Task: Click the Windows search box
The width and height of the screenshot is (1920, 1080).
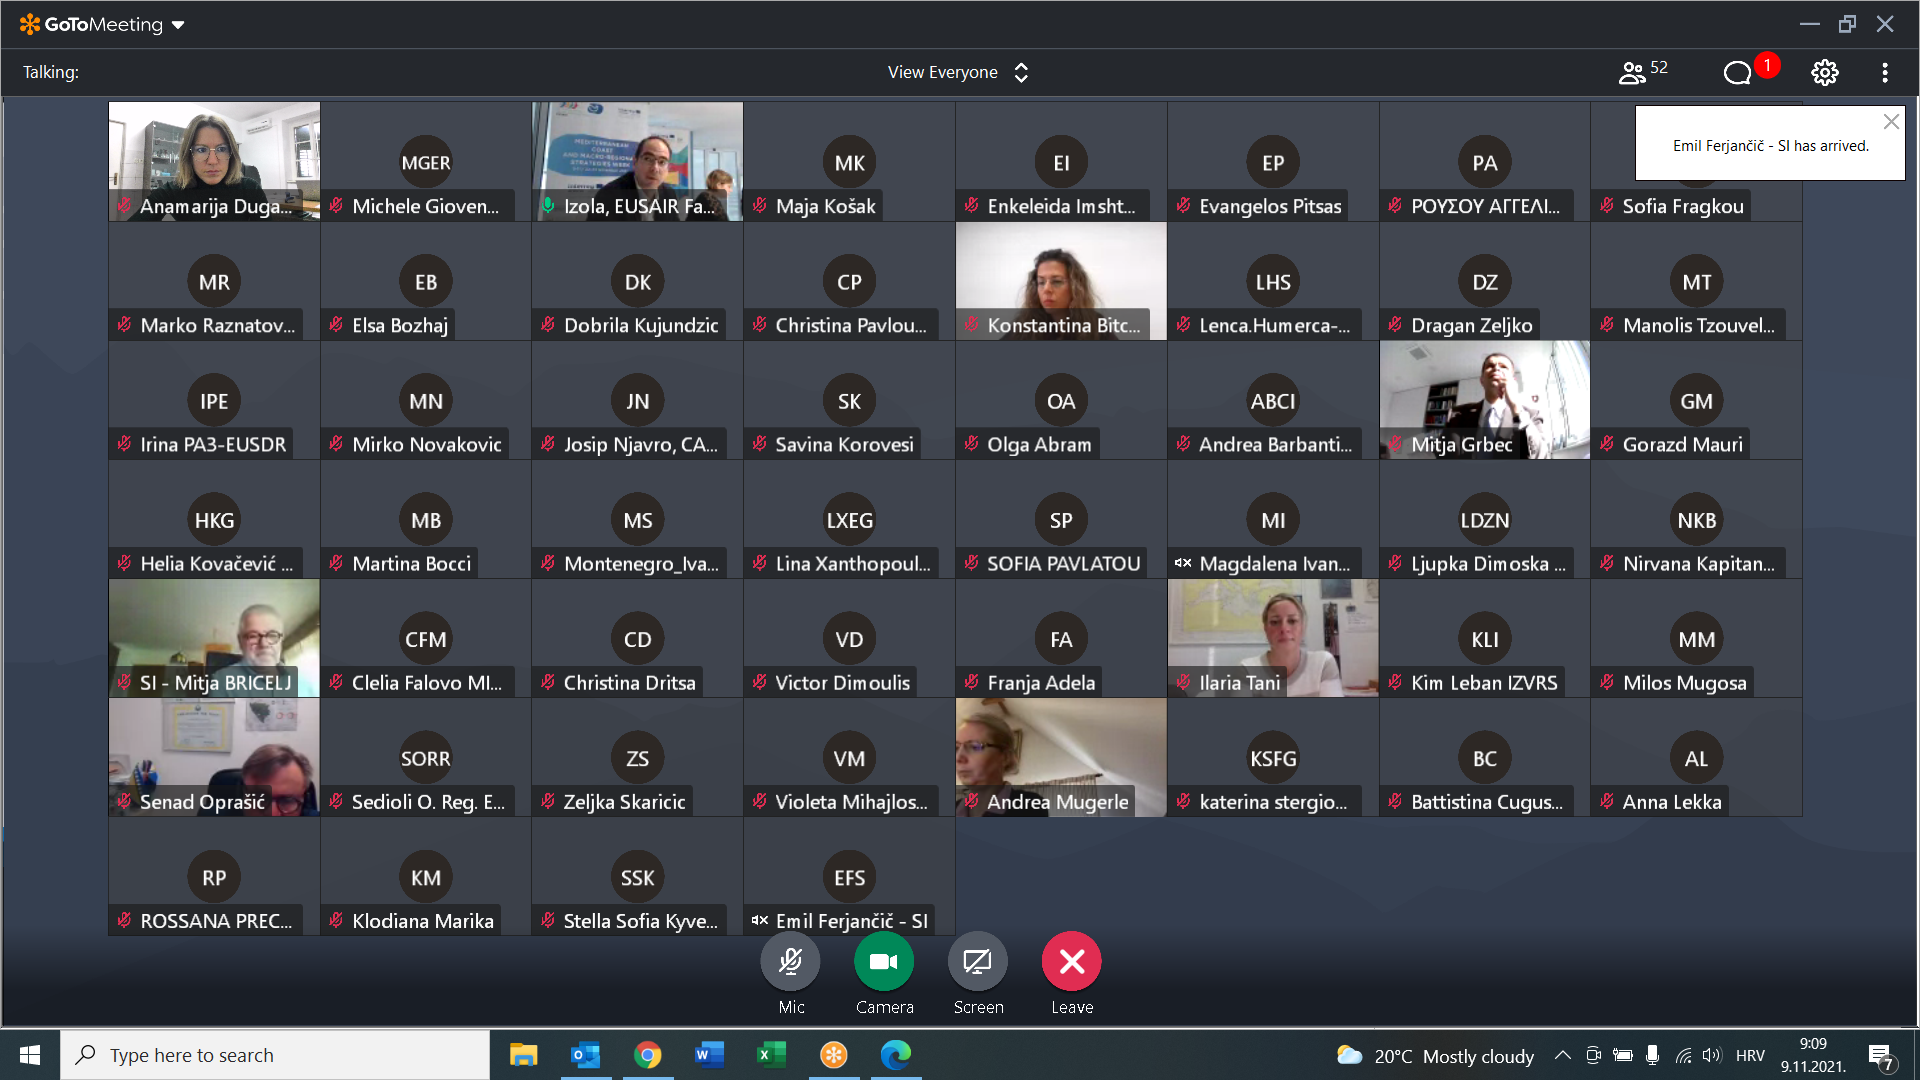Action: 275,1055
